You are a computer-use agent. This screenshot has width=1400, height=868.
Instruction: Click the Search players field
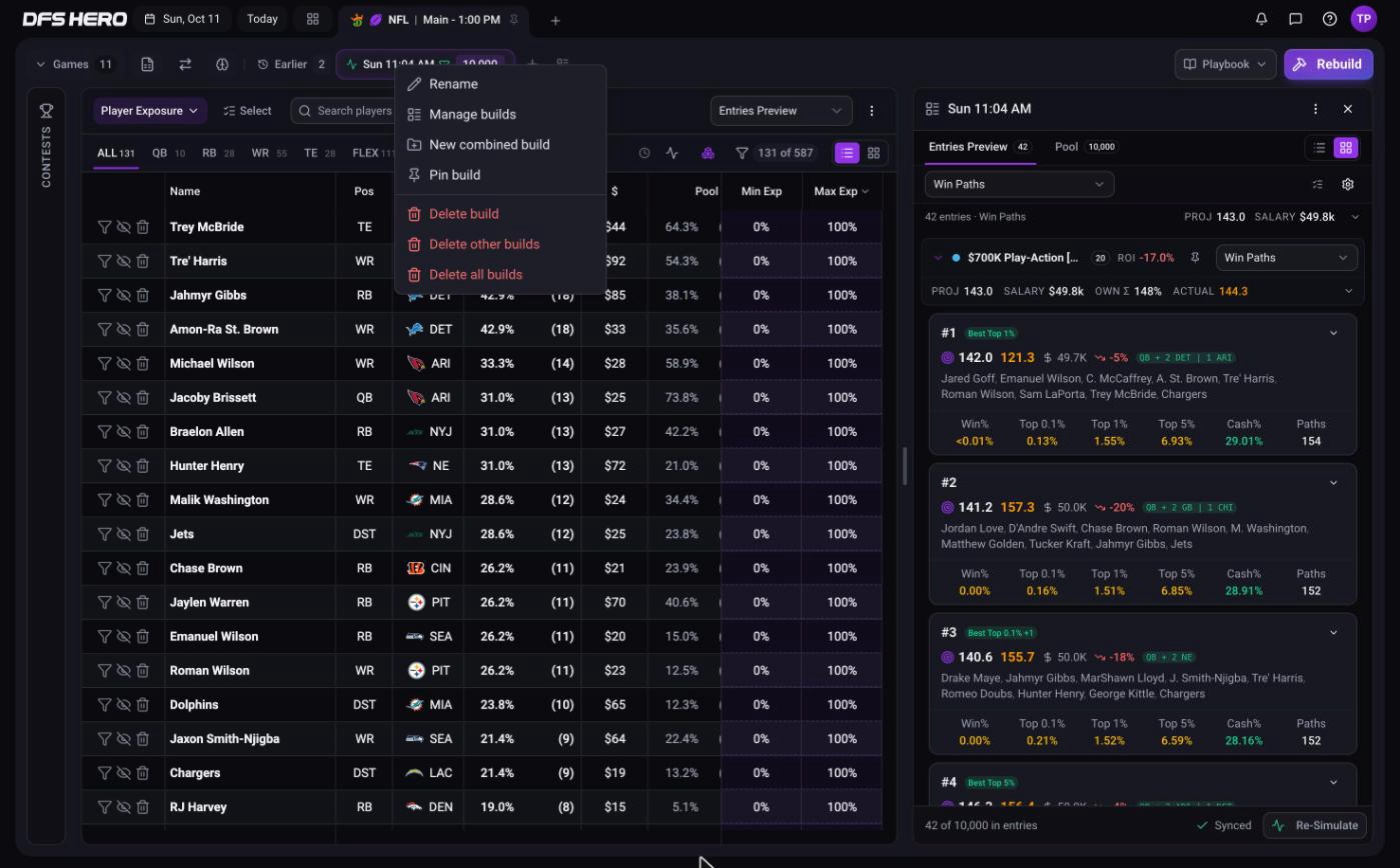pyautogui.click(x=343, y=111)
